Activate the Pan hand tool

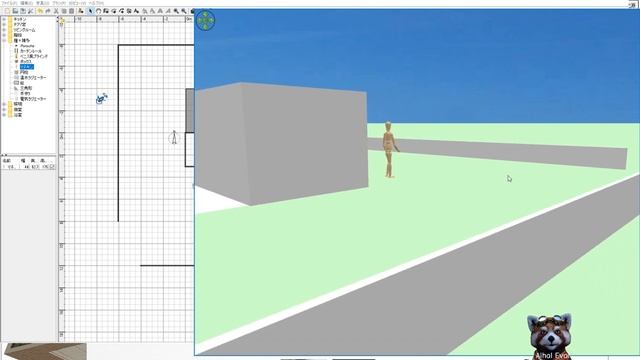point(99,11)
